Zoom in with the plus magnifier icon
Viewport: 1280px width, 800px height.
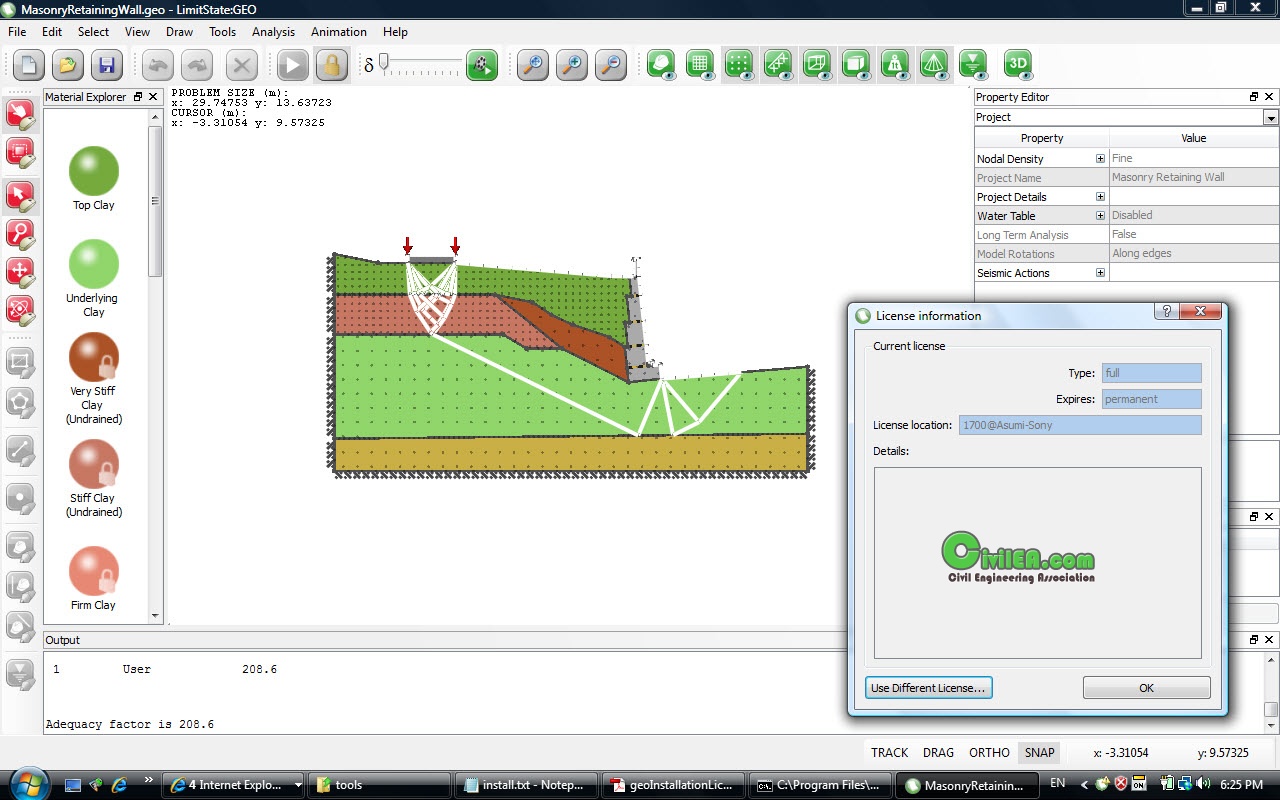572,66
